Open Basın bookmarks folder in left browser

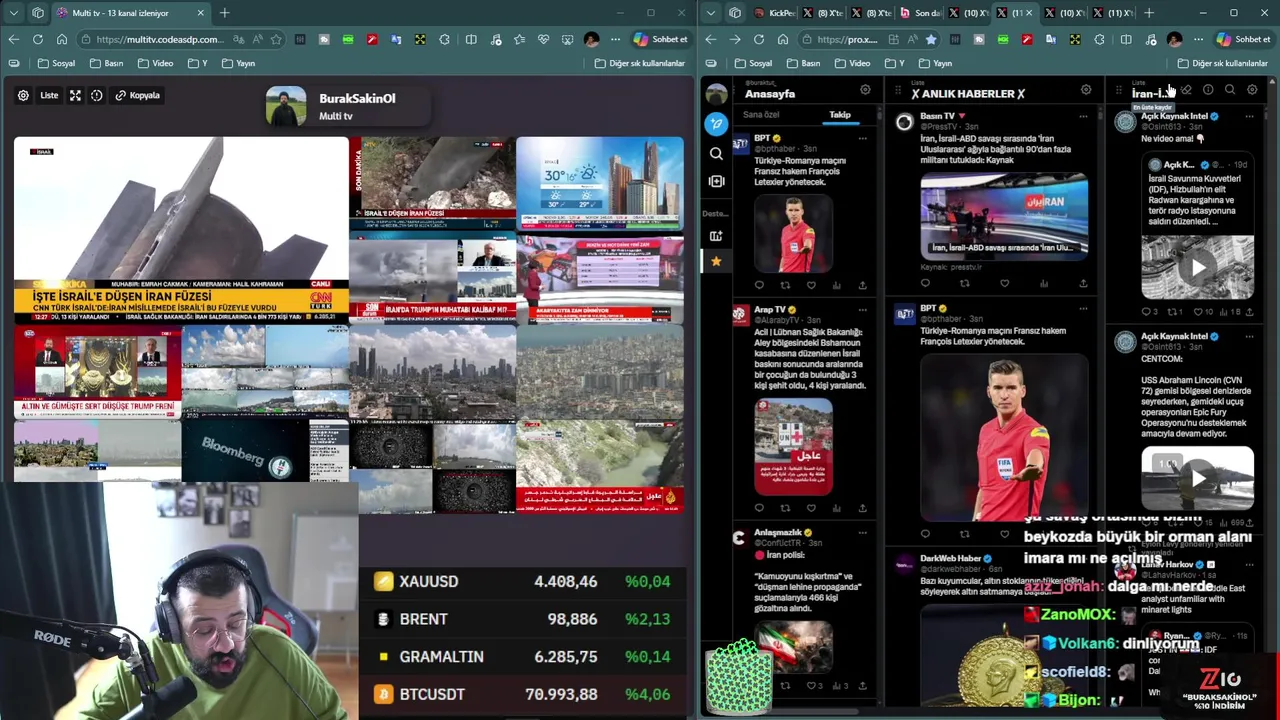pos(106,63)
